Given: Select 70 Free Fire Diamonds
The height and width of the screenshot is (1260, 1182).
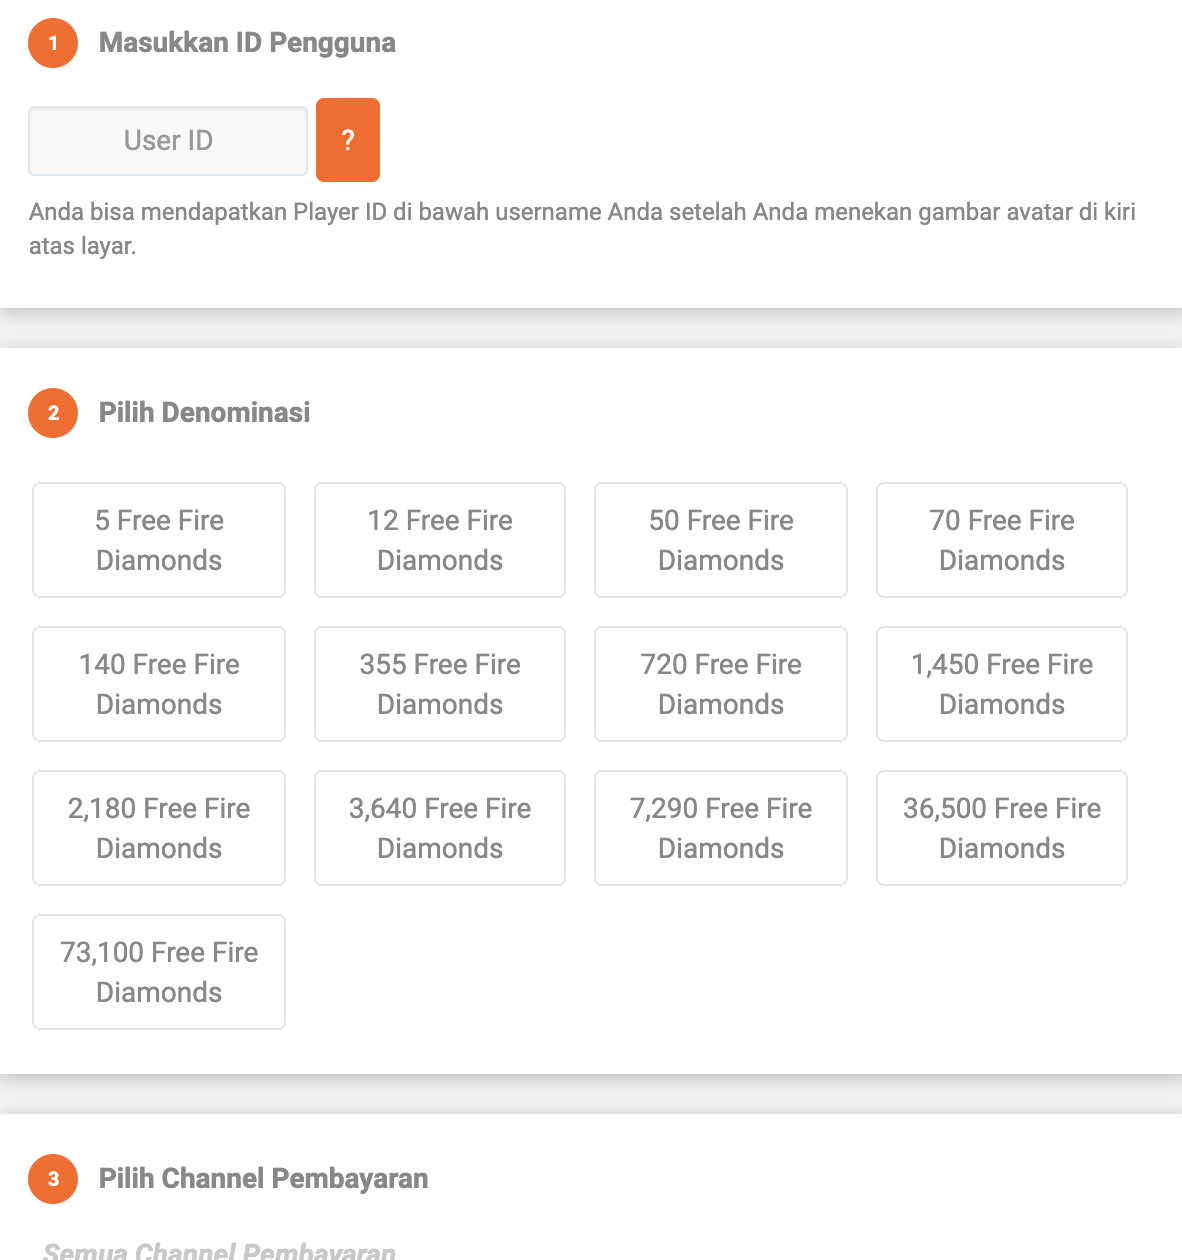Looking at the screenshot, I should [1002, 540].
